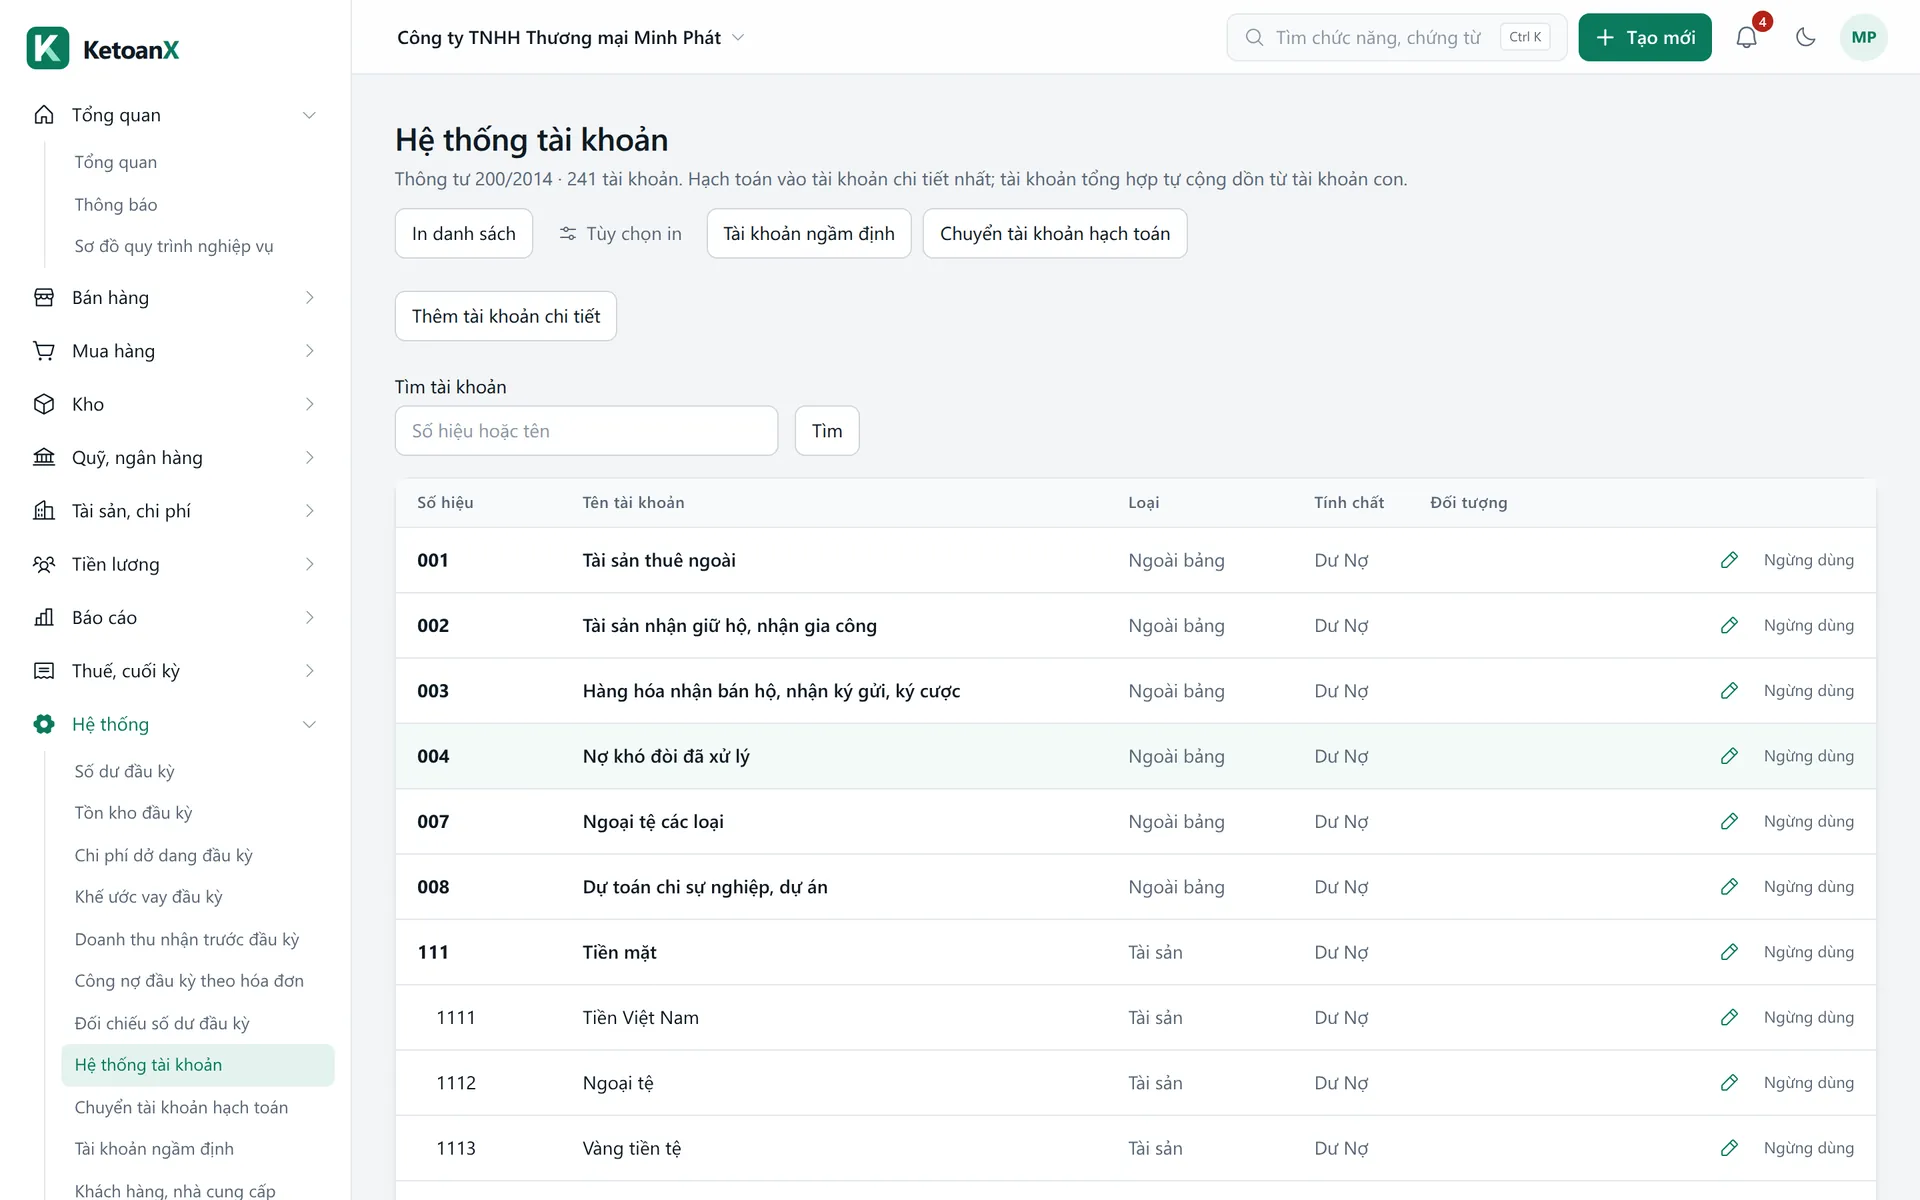The height and width of the screenshot is (1200, 1920).
Task: Edit Tiền mặt account pencil icon
Action: pyautogui.click(x=1729, y=952)
